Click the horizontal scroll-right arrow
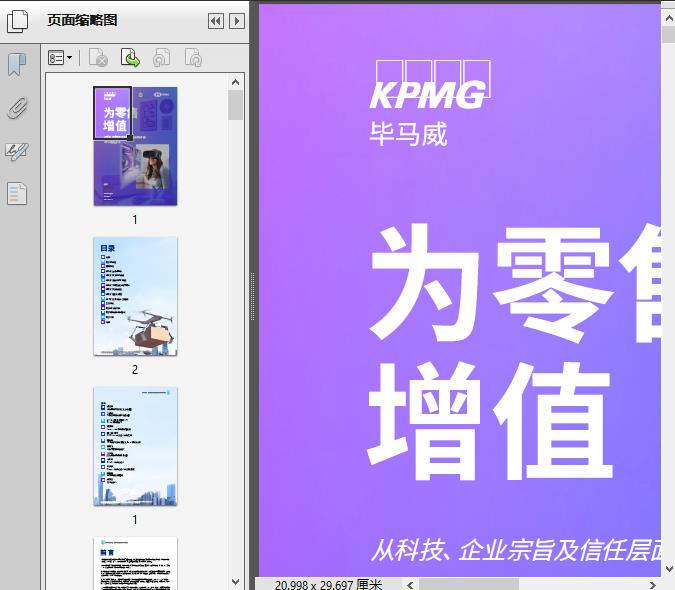The width and height of the screenshot is (675, 590). pyautogui.click(x=653, y=585)
